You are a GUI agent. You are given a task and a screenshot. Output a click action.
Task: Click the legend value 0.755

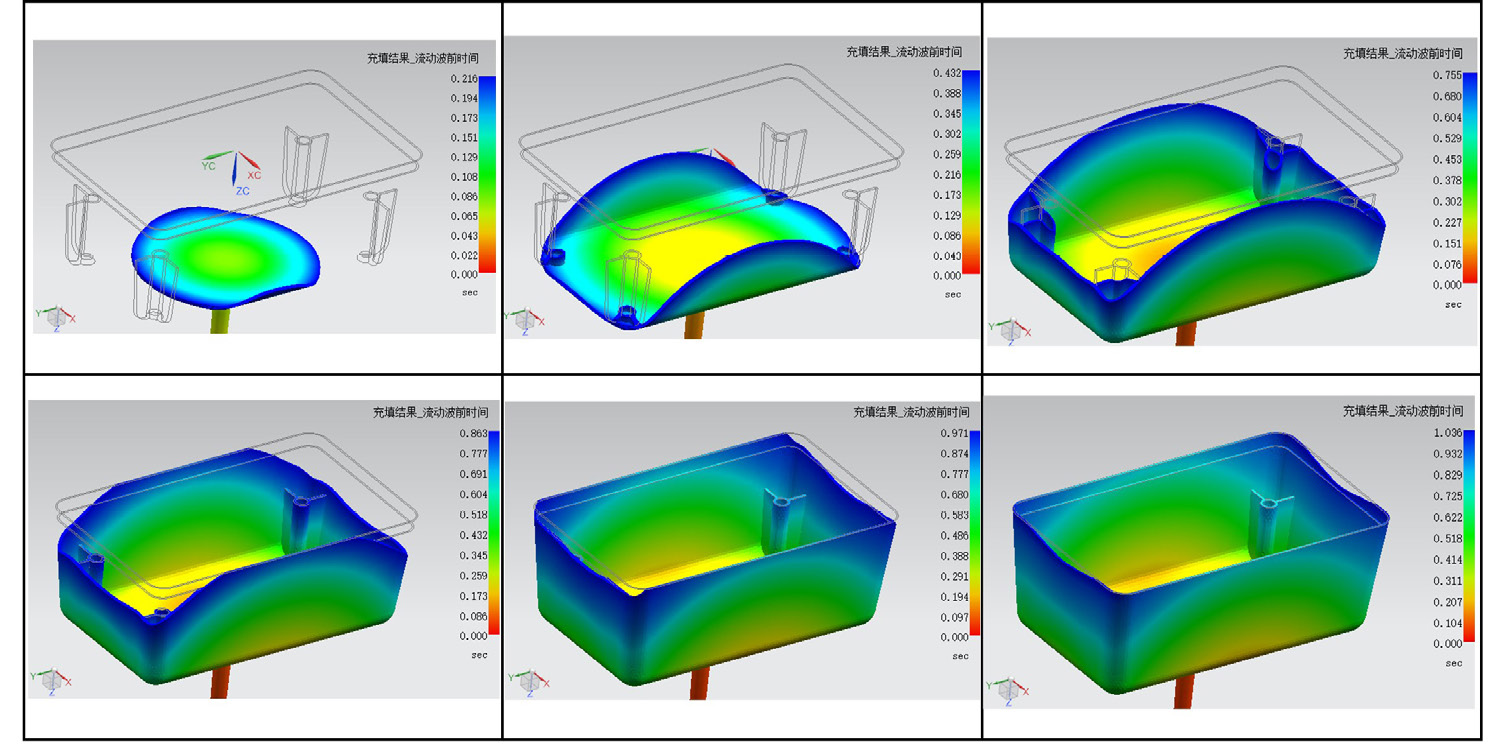click(1447, 76)
